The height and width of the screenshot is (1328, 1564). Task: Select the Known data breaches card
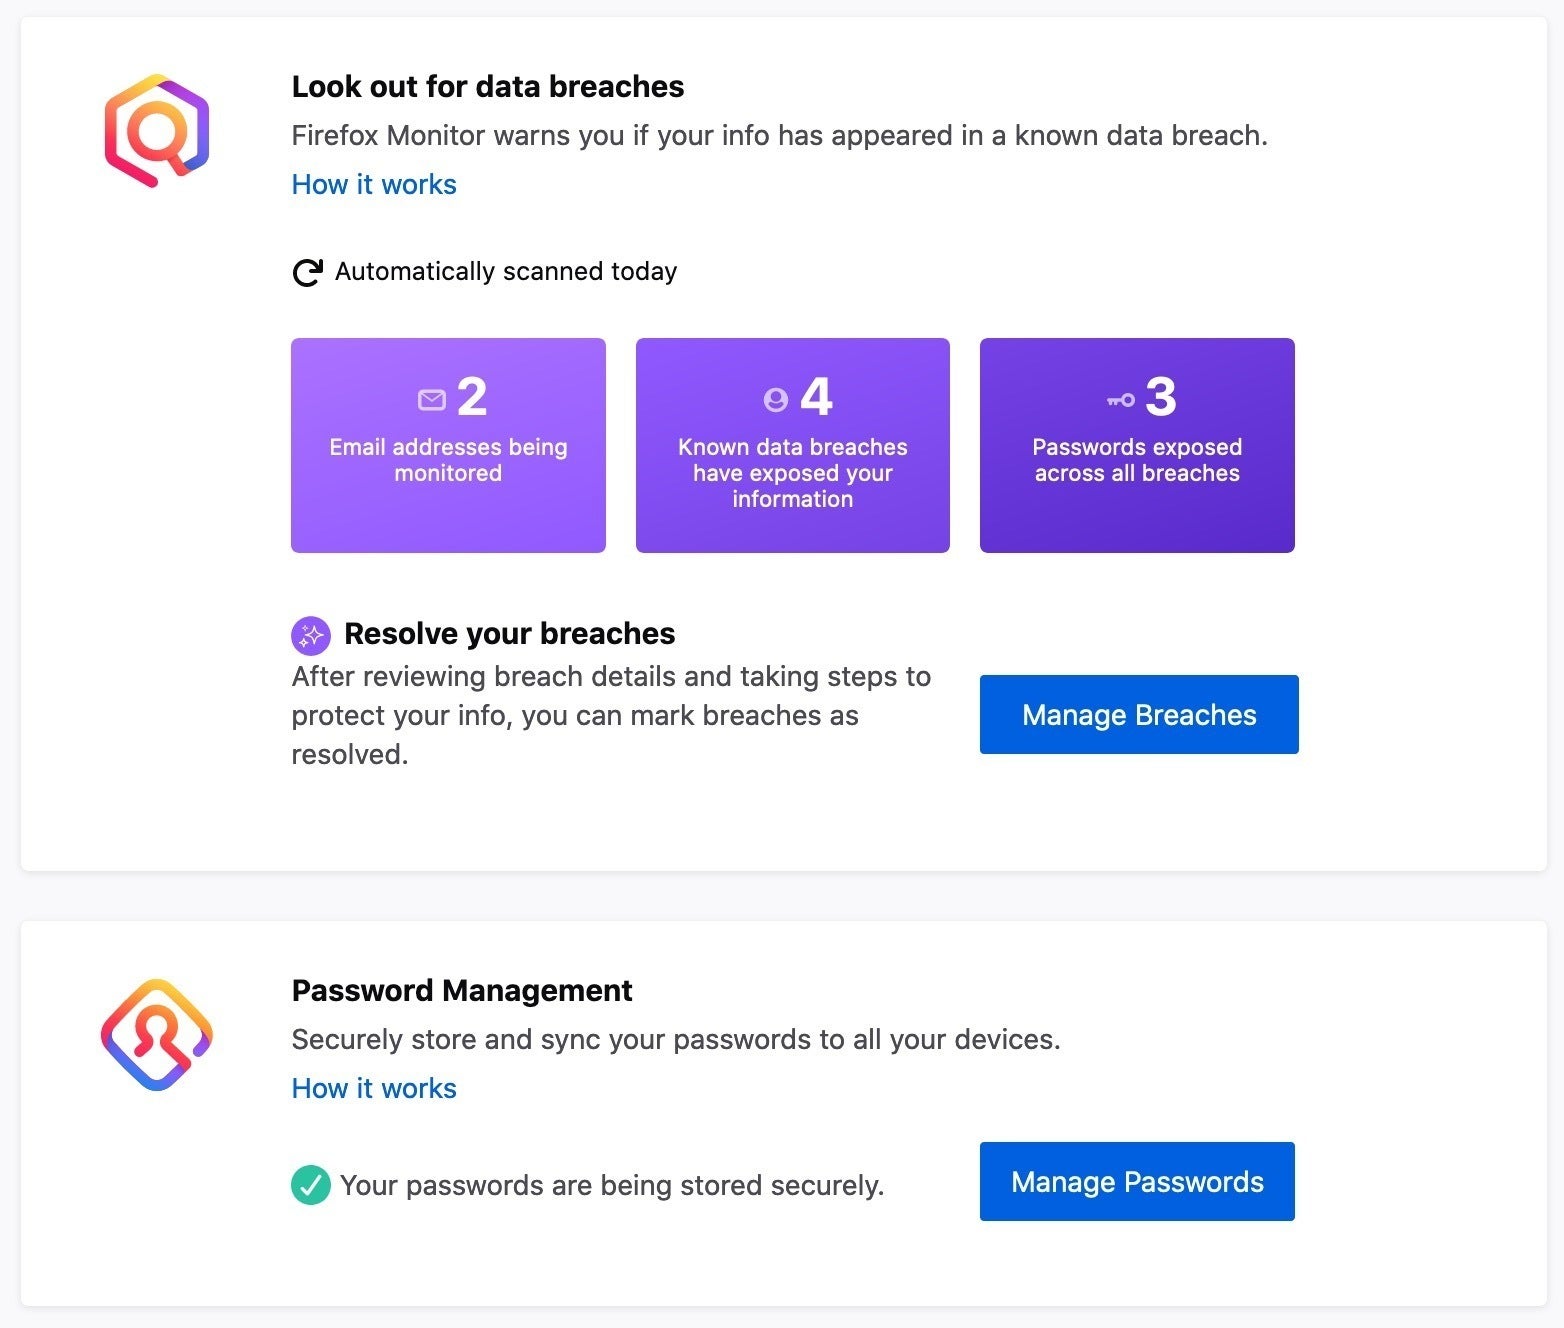tap(793, 445)
